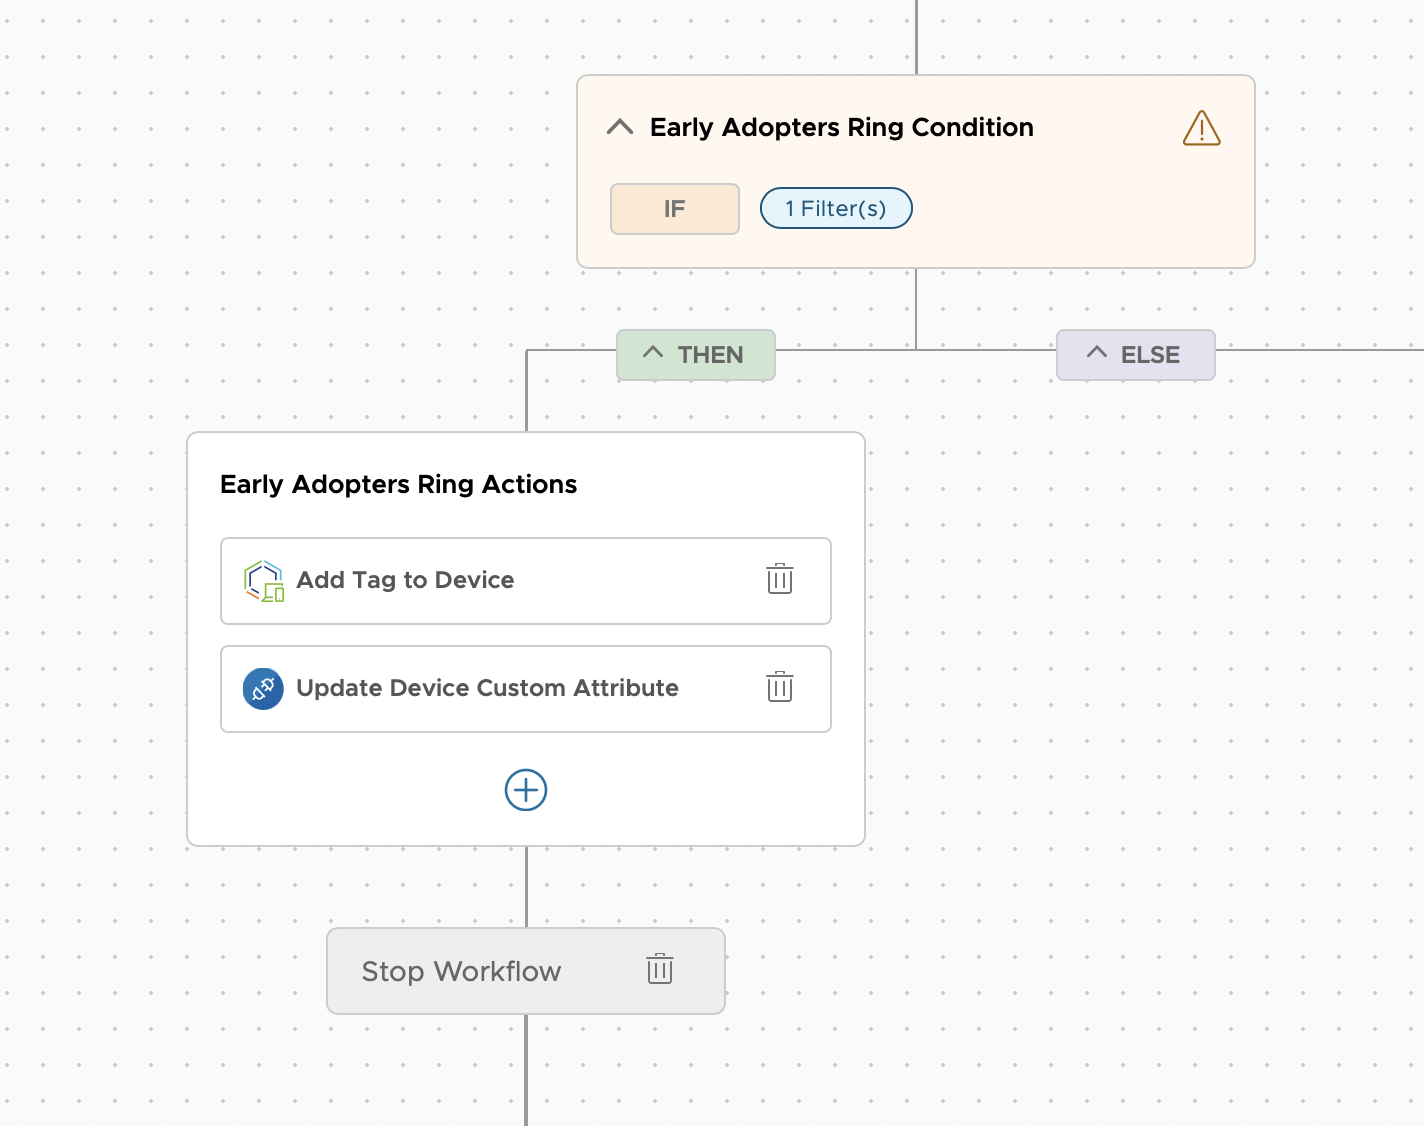Delete the Add Tag to Device action
The height and width of the screenshot is (1126, 1424).
point(779,580)
